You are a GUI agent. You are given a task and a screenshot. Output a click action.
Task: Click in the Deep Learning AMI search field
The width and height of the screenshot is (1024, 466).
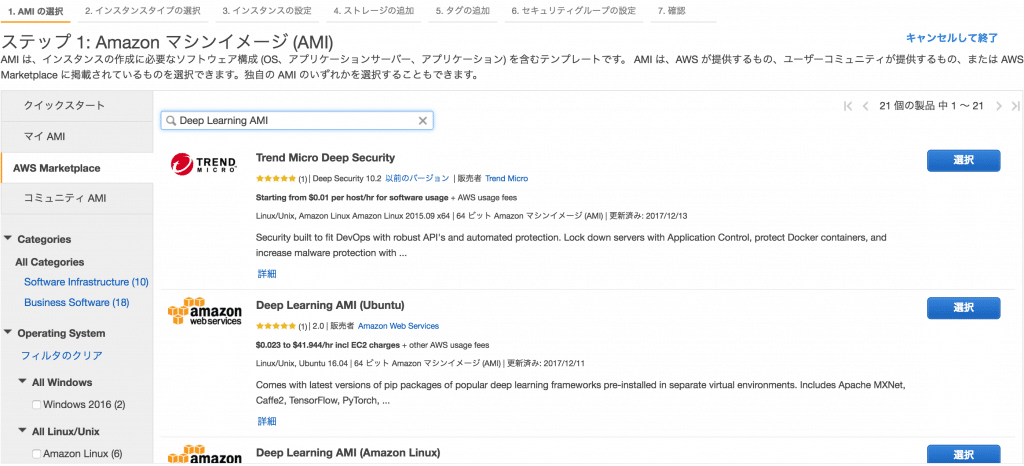tap(297, 121)
